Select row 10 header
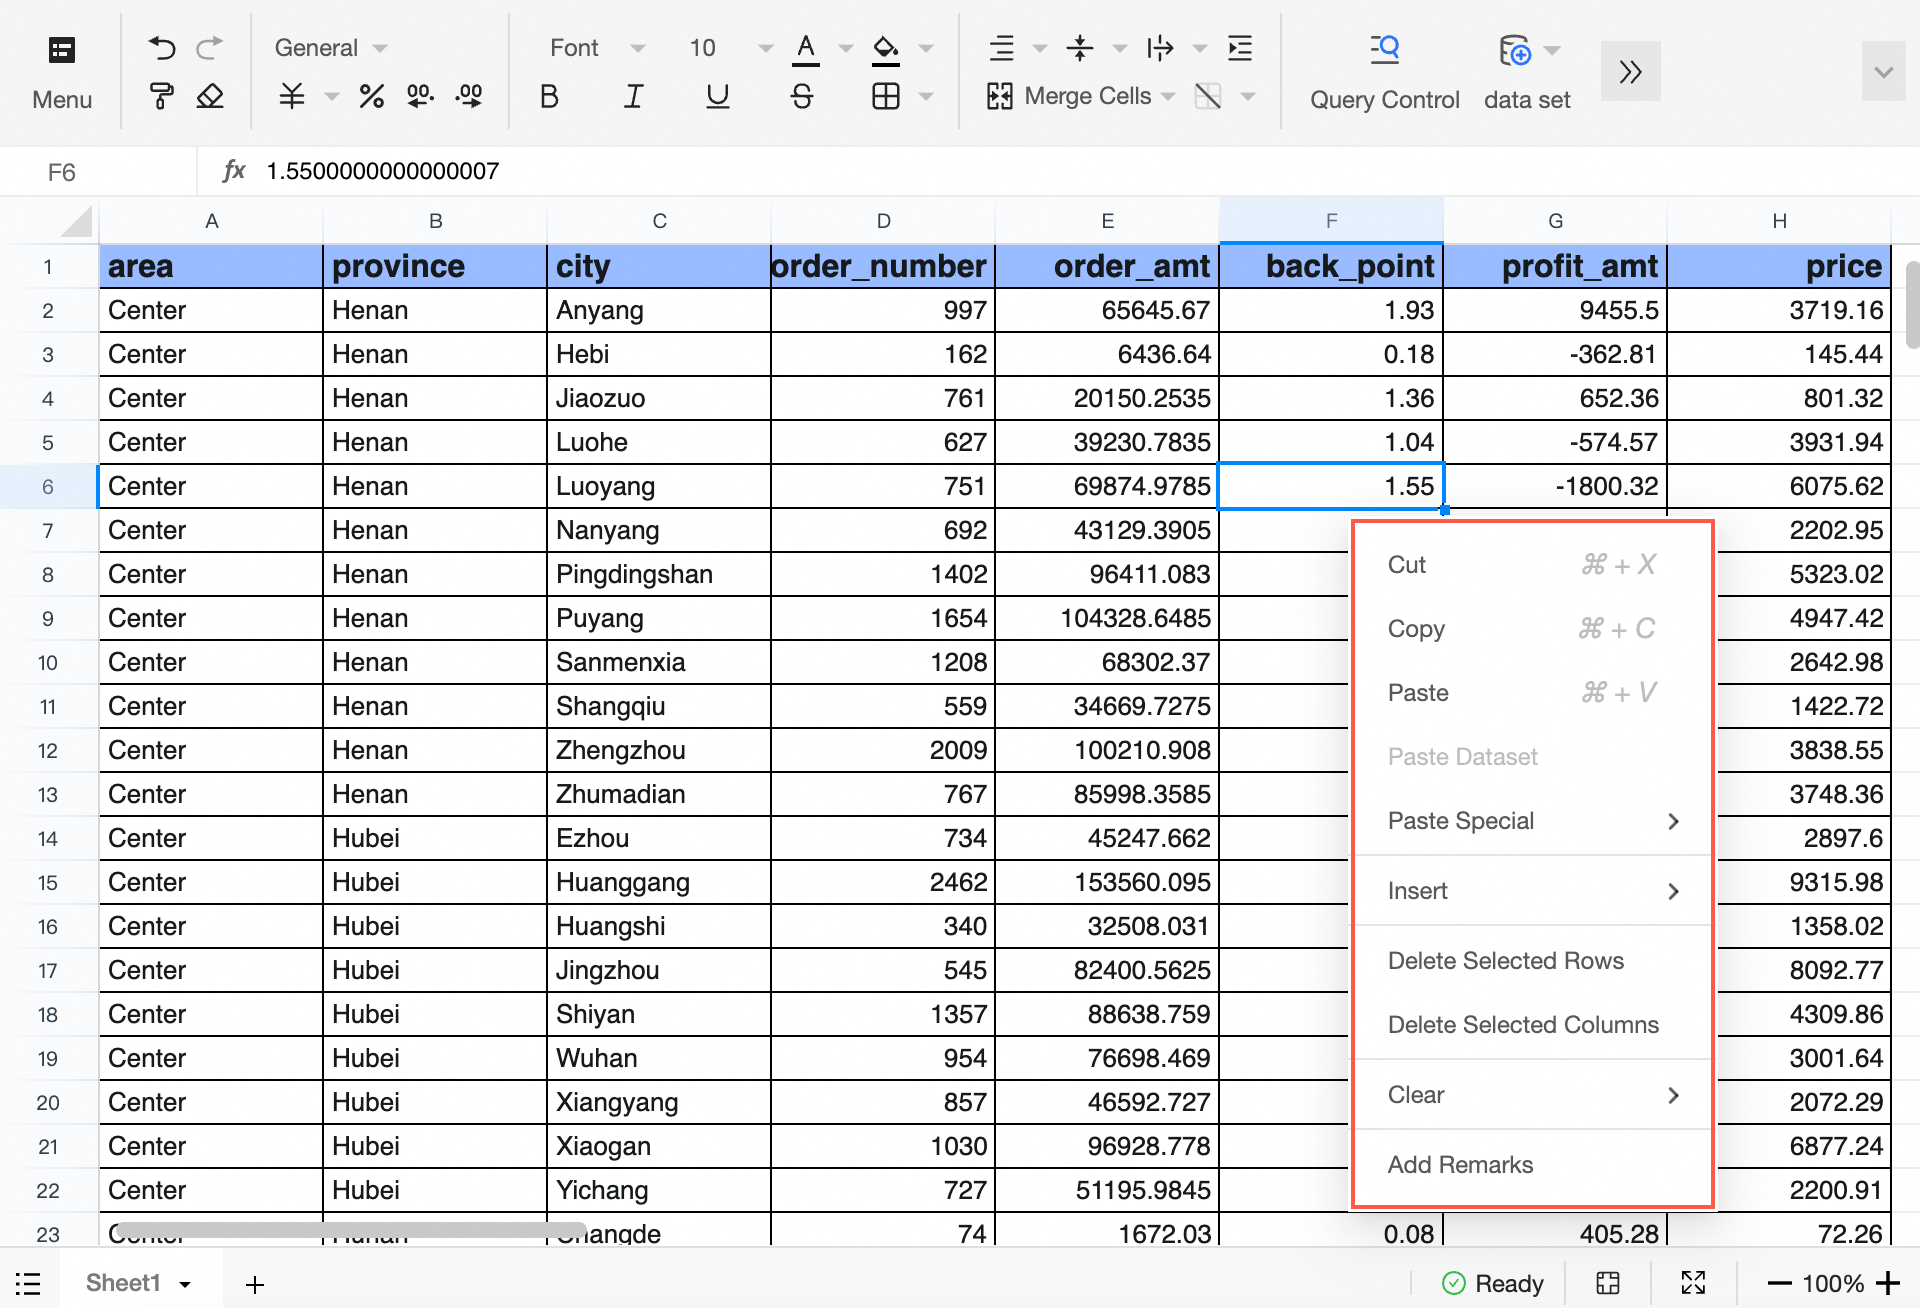Image resolution: width=1920 pixels, height=1308 pixels. click(x=47, y=663)
